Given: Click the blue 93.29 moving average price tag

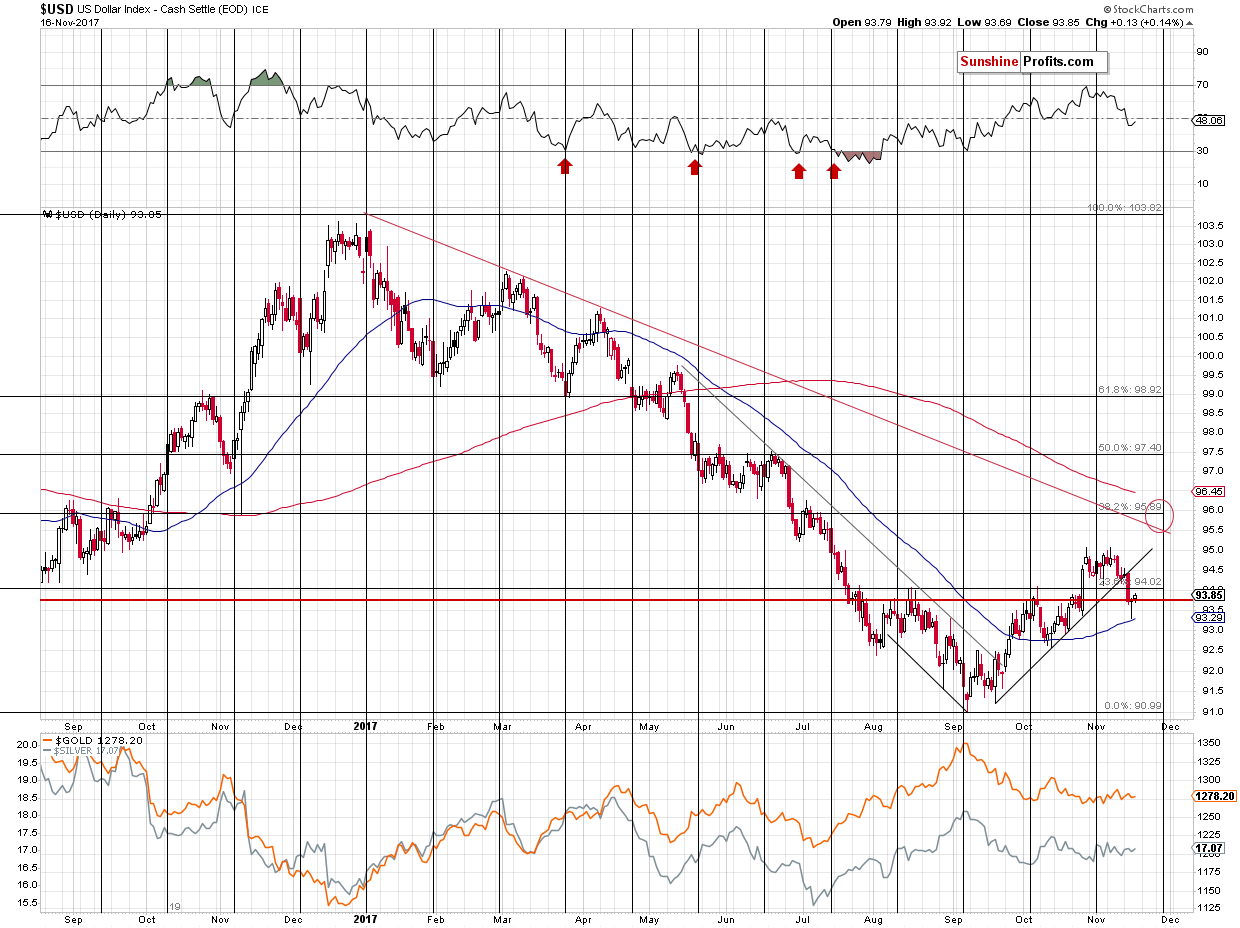Looking at the screenshot, I should [x=1210, y=617].
